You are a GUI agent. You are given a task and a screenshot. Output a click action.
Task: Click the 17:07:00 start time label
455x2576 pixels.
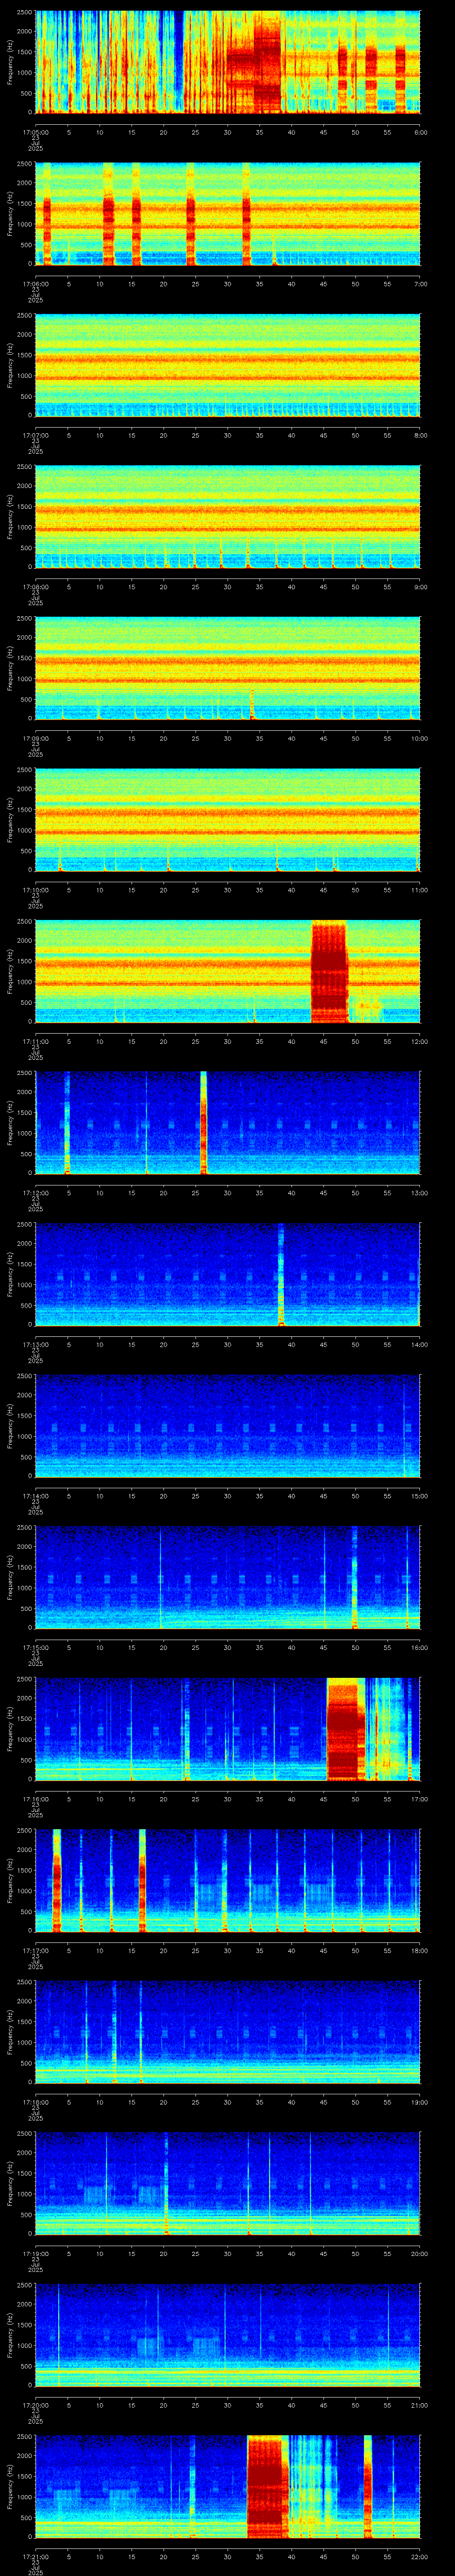pyautogui.click(x=35, y=435)
